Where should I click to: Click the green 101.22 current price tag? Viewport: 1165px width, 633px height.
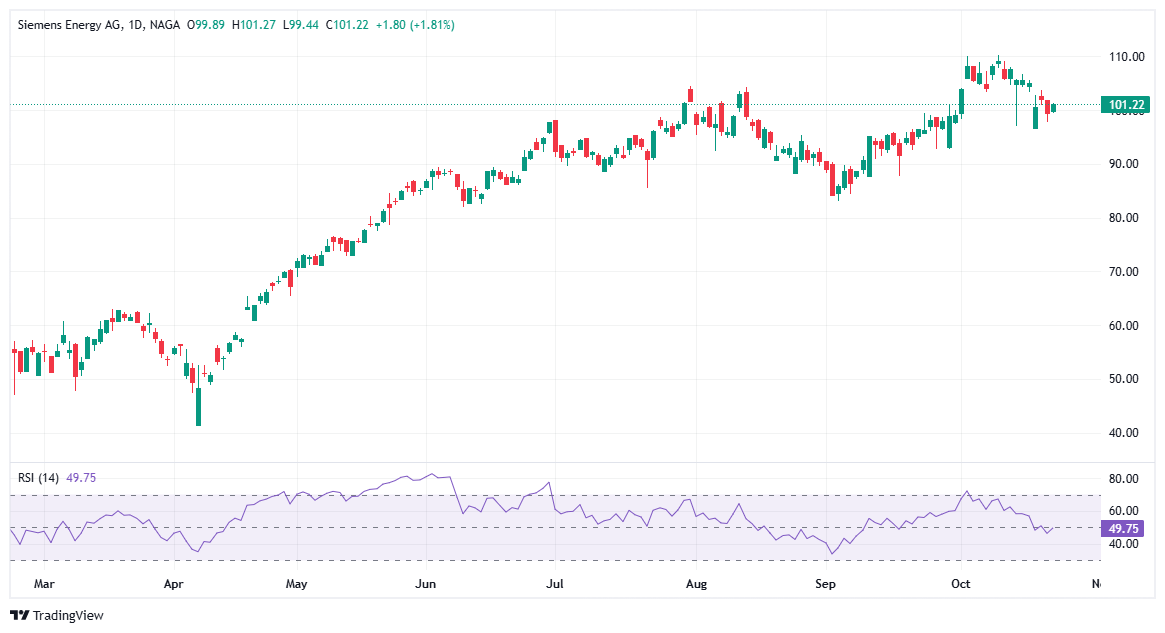[1124, 105]
